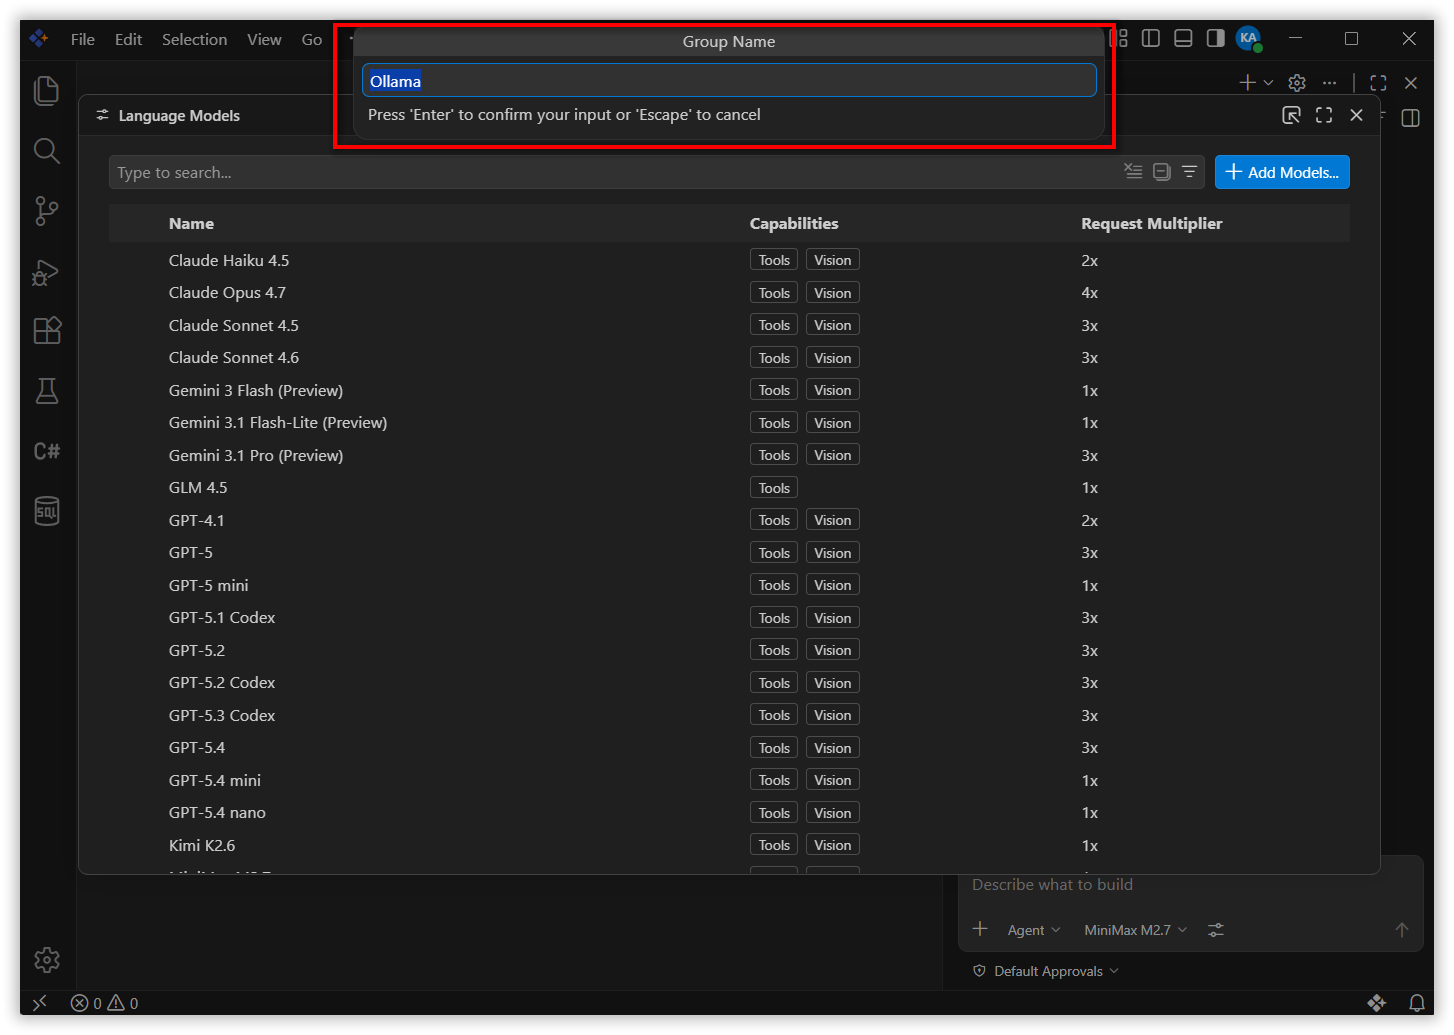Click the Vision tag on the GPT-5.2 row
1454x1035 pixels.
(x=833, y=650)
